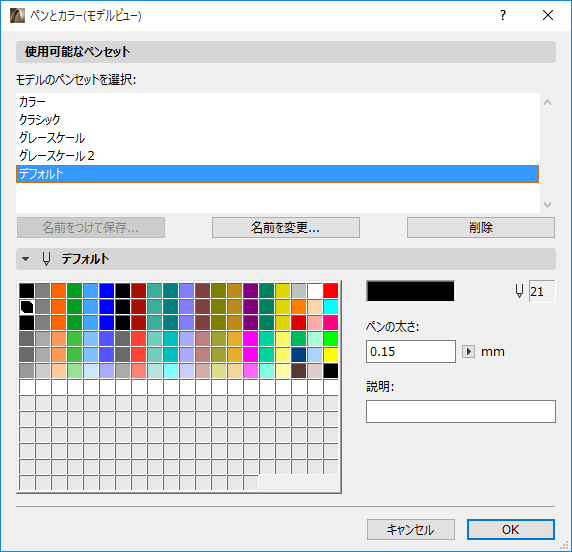Select the カラー pen set
This screenshot has width=572, height=552.
pyautogui.click(x=277, y=102)
